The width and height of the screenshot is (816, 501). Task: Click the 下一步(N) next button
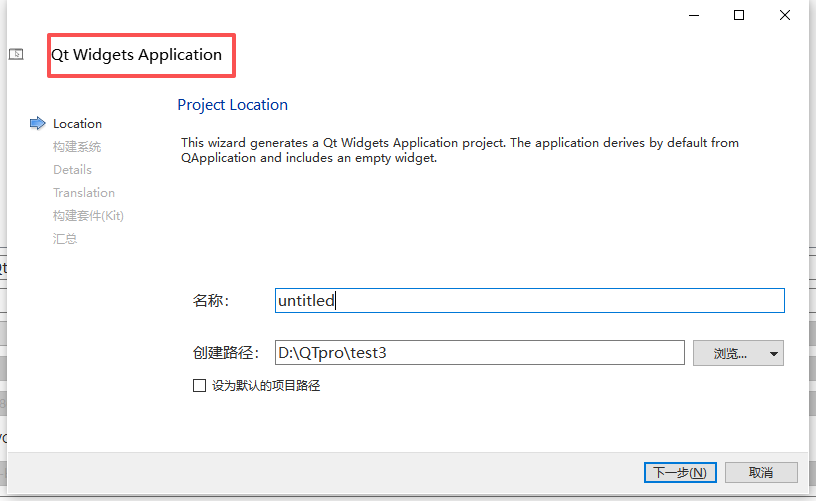[680, 472]
